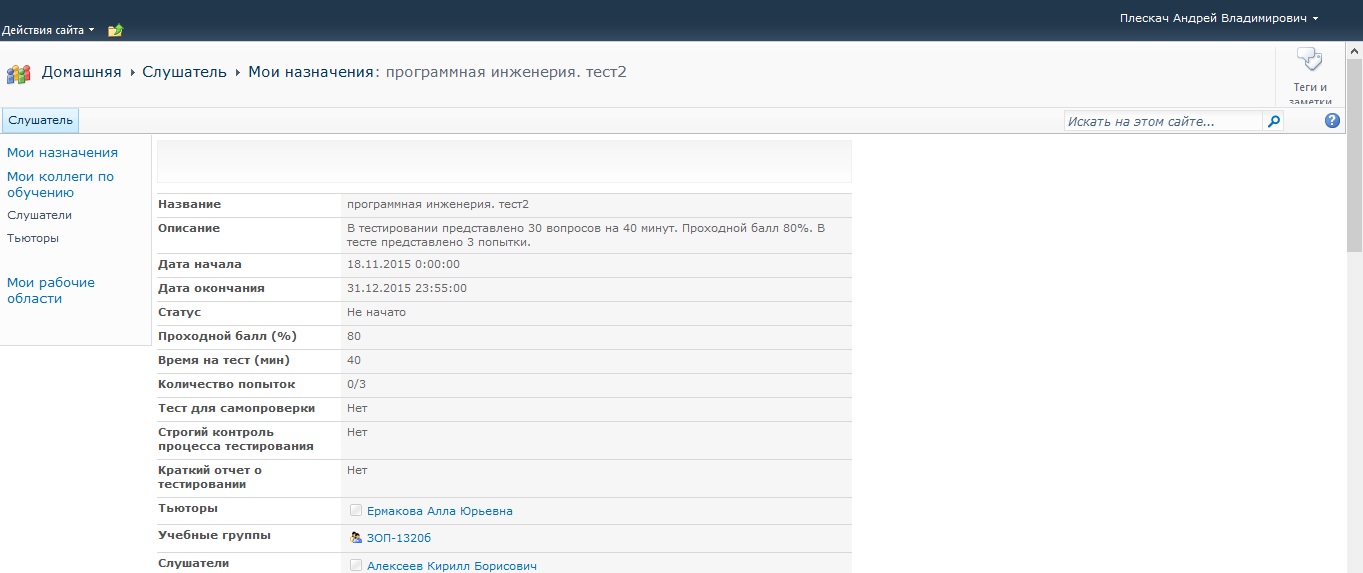This screenshot has width=1363, height=573.
Task: Open the Мои назначения breadcrumb link
Action: pos(310,72)
